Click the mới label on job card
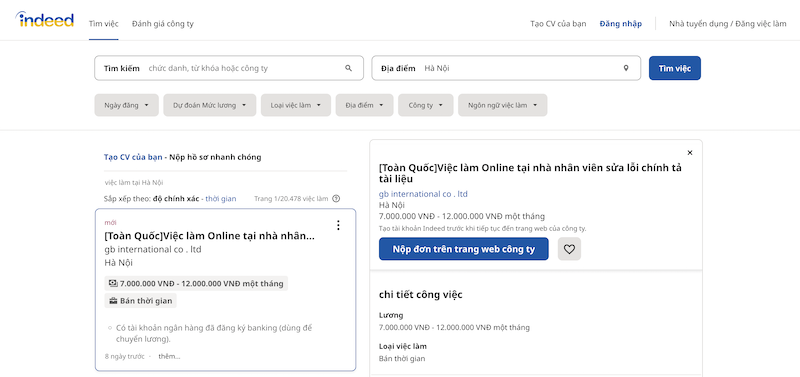Viewport: 800px width, 377px height. click(110, 222)
